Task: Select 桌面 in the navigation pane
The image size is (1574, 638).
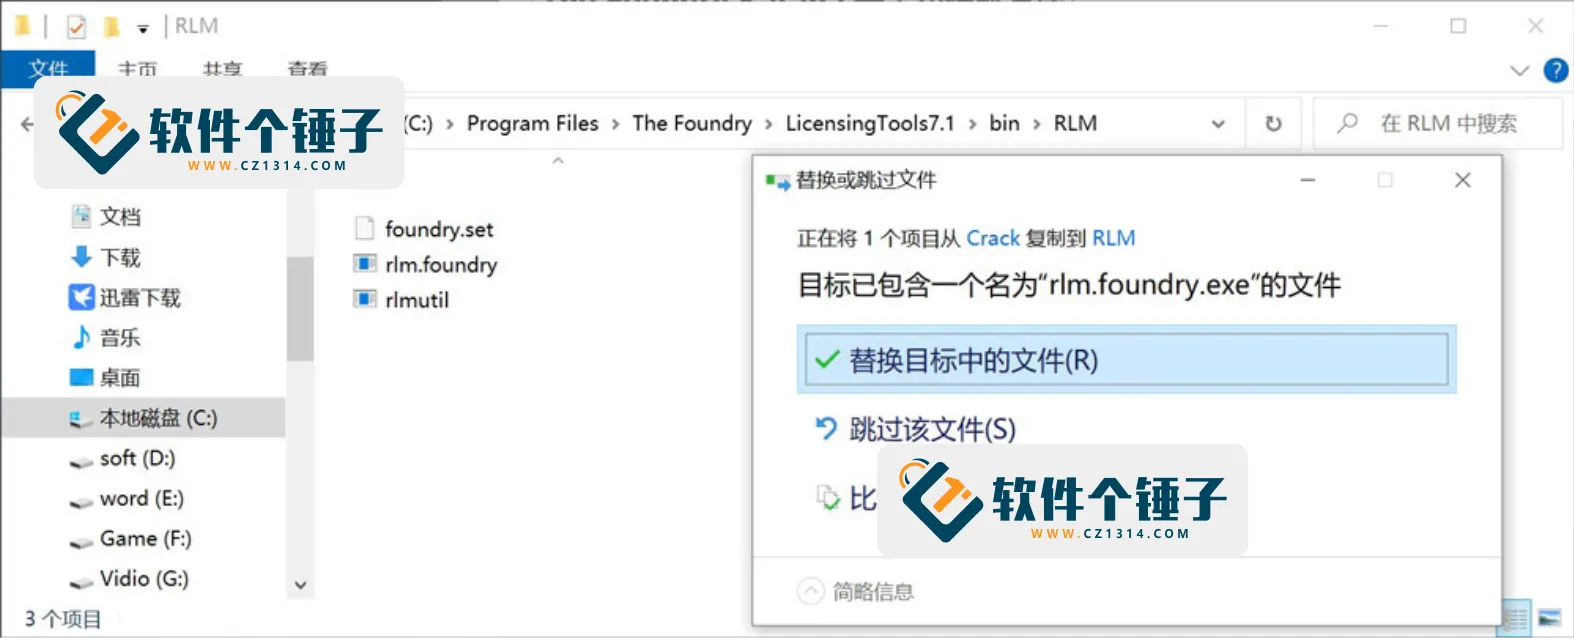Action: click(120, 377)
